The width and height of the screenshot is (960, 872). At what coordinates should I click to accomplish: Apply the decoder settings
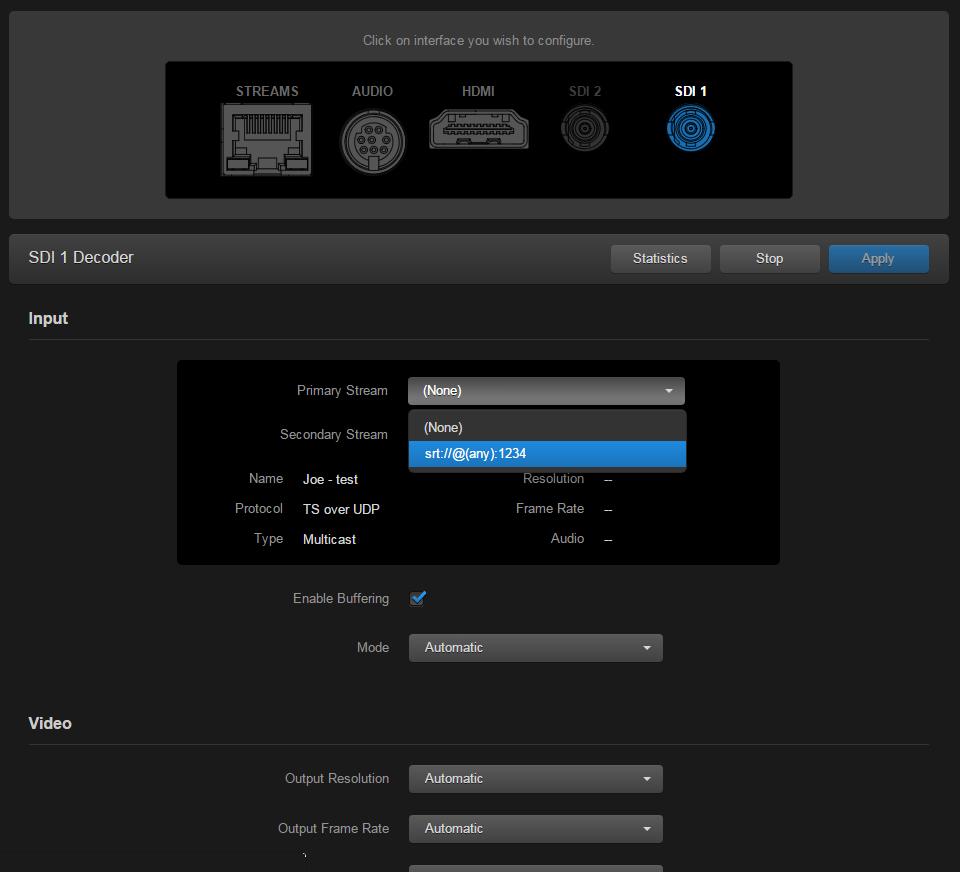click(x=878, y=258)
